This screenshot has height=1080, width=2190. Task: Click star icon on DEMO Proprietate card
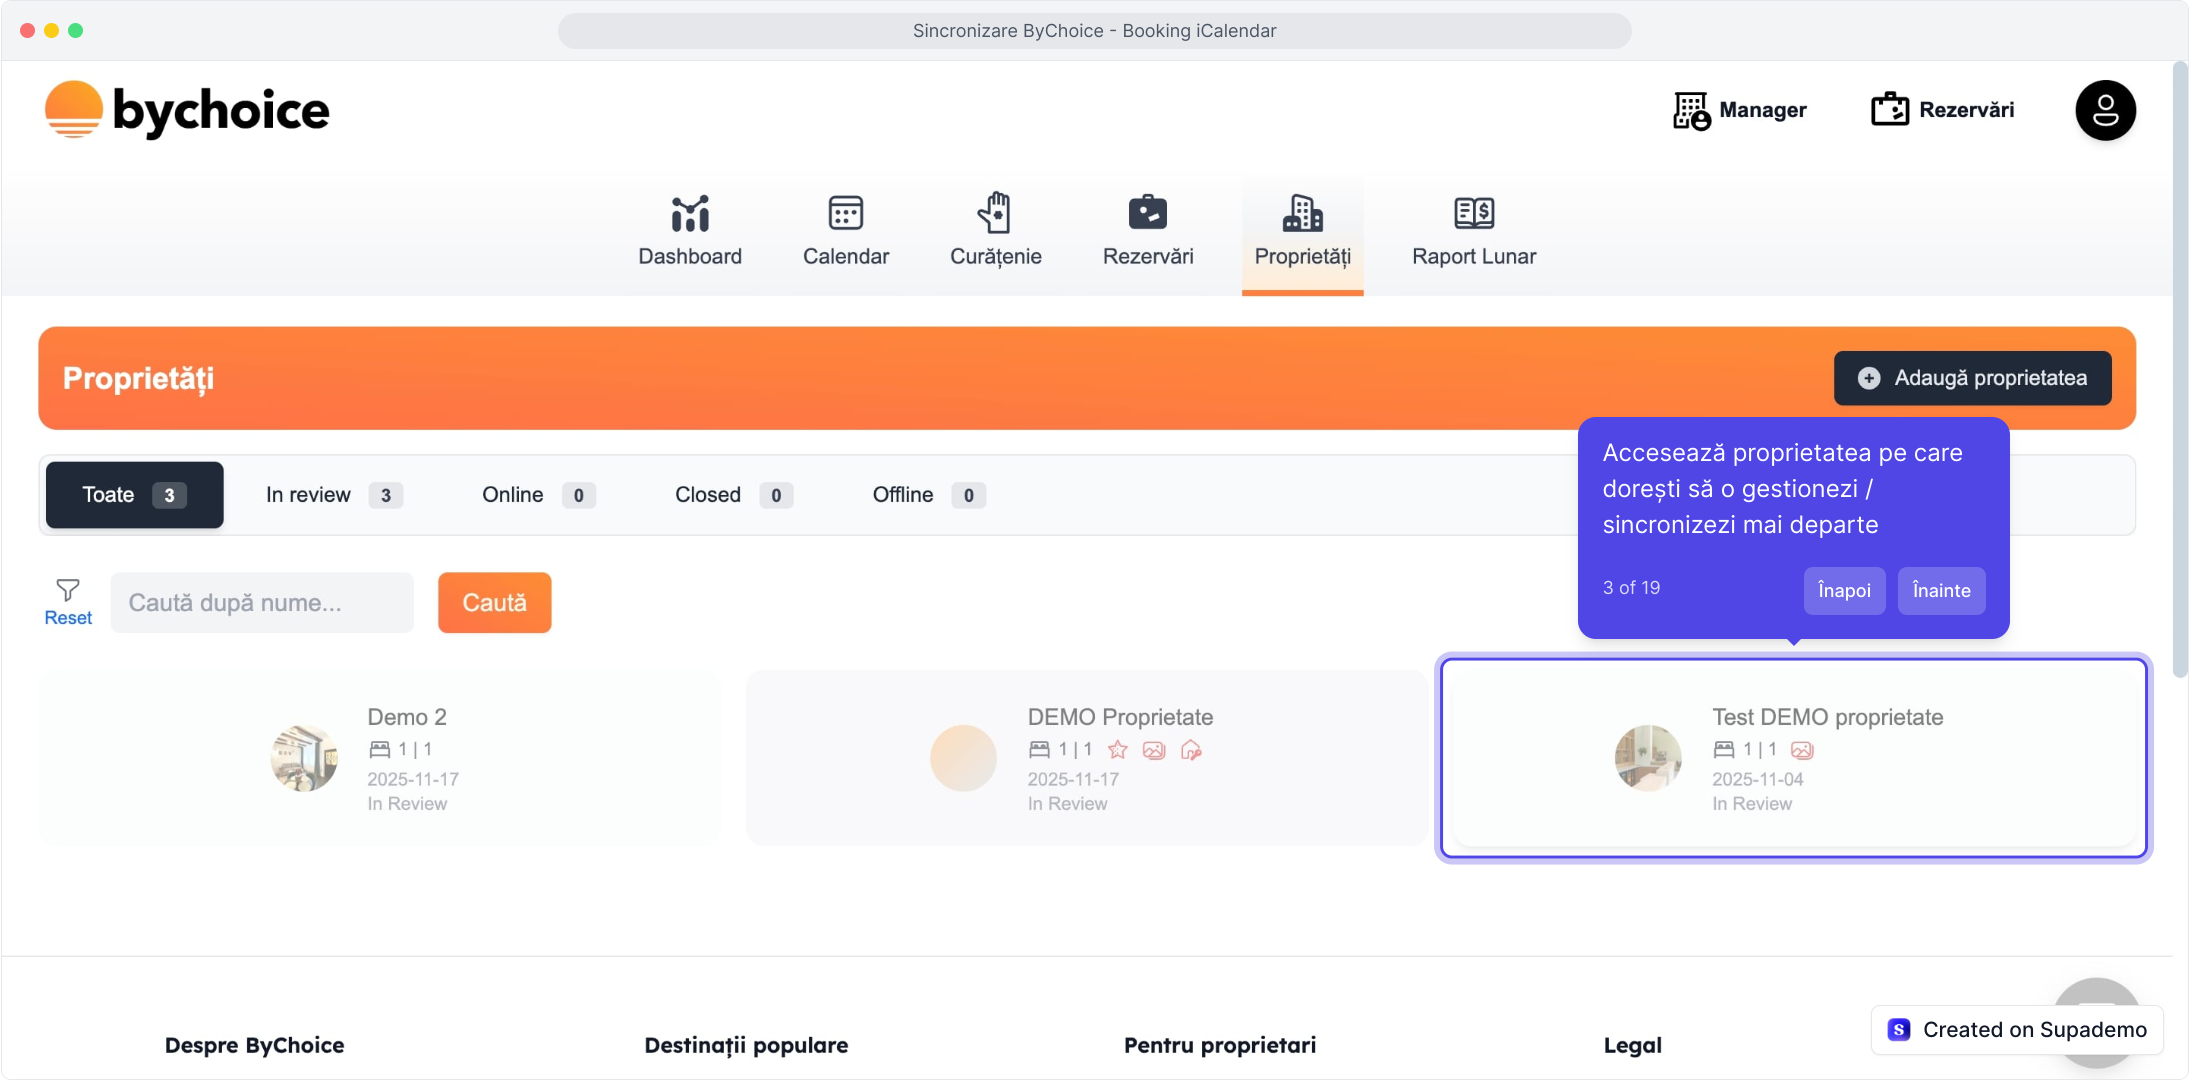click(1117, 750)
